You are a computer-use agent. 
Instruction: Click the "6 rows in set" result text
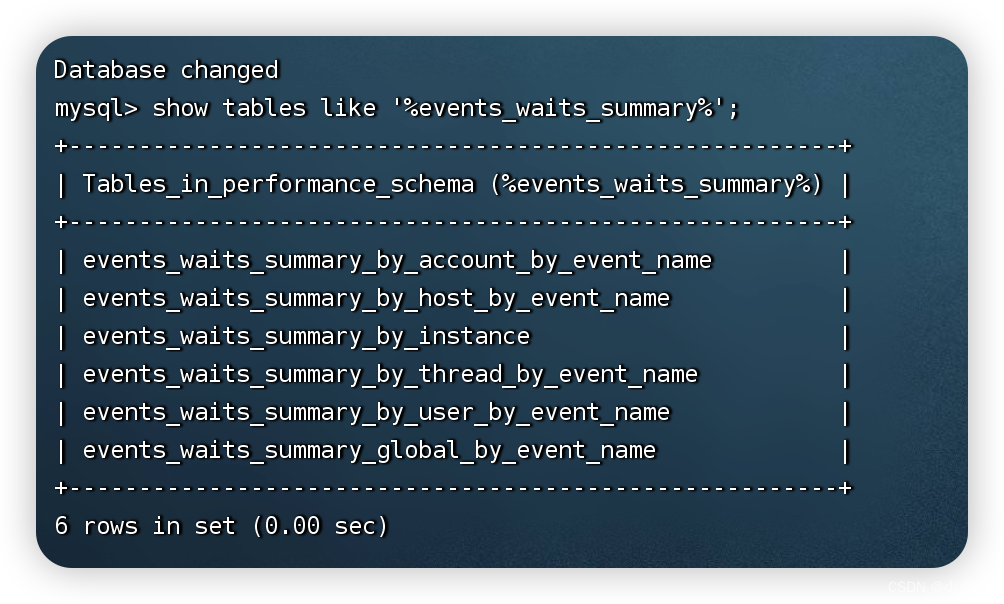145,526
